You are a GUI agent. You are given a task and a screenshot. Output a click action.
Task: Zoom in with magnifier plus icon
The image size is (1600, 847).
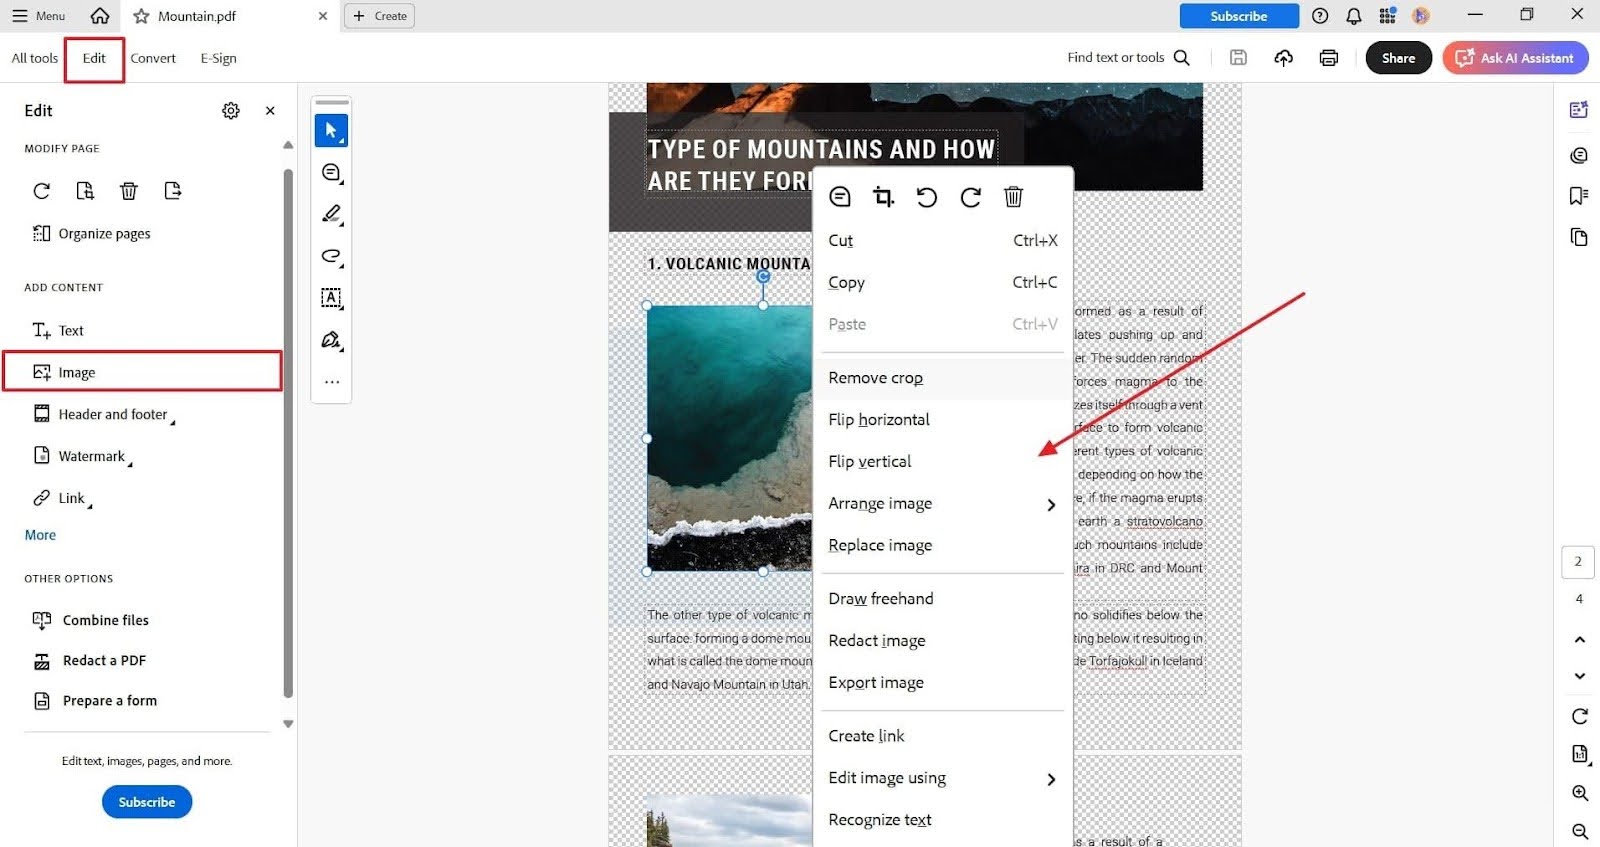[1580, 793]
